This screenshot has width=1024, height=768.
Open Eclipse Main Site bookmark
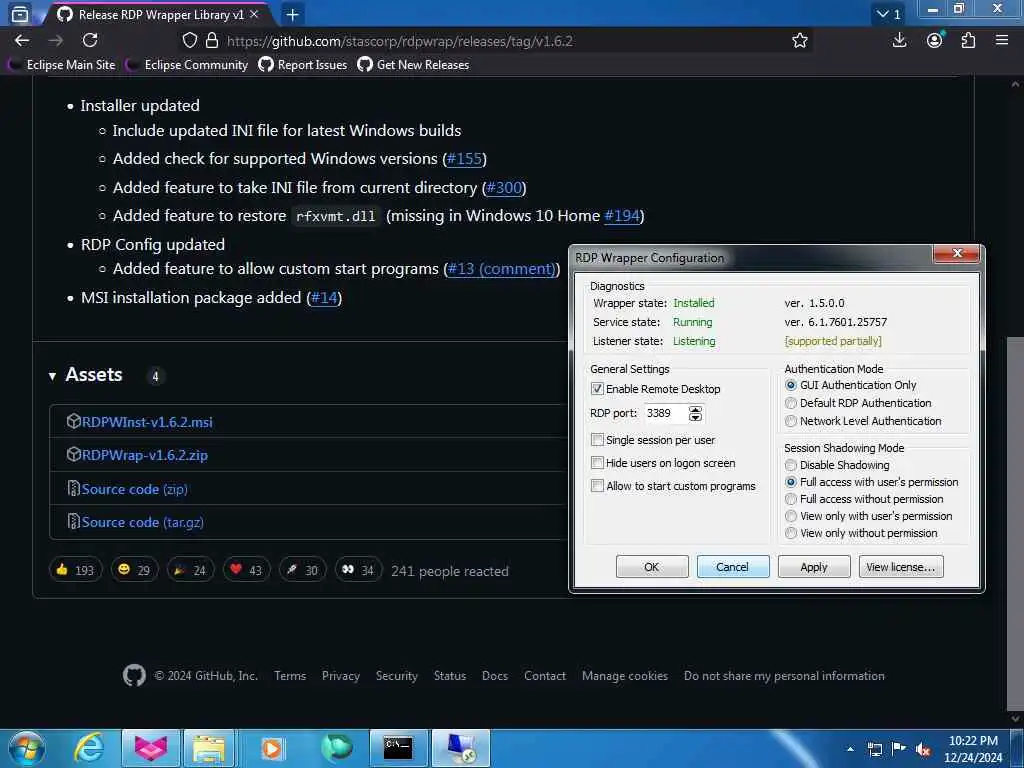pos(62,65)
